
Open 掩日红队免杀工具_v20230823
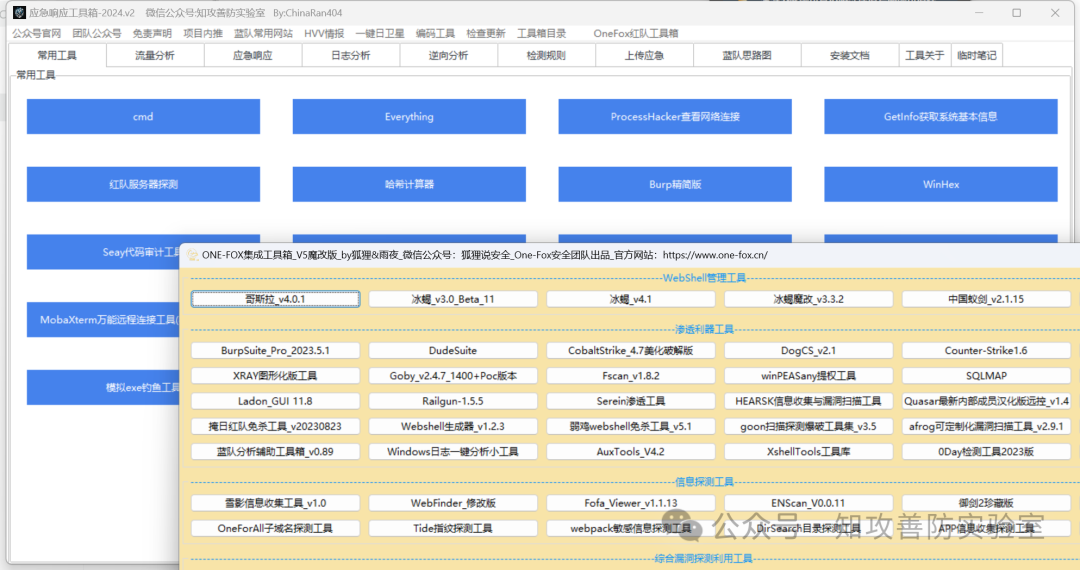[276, 426]
